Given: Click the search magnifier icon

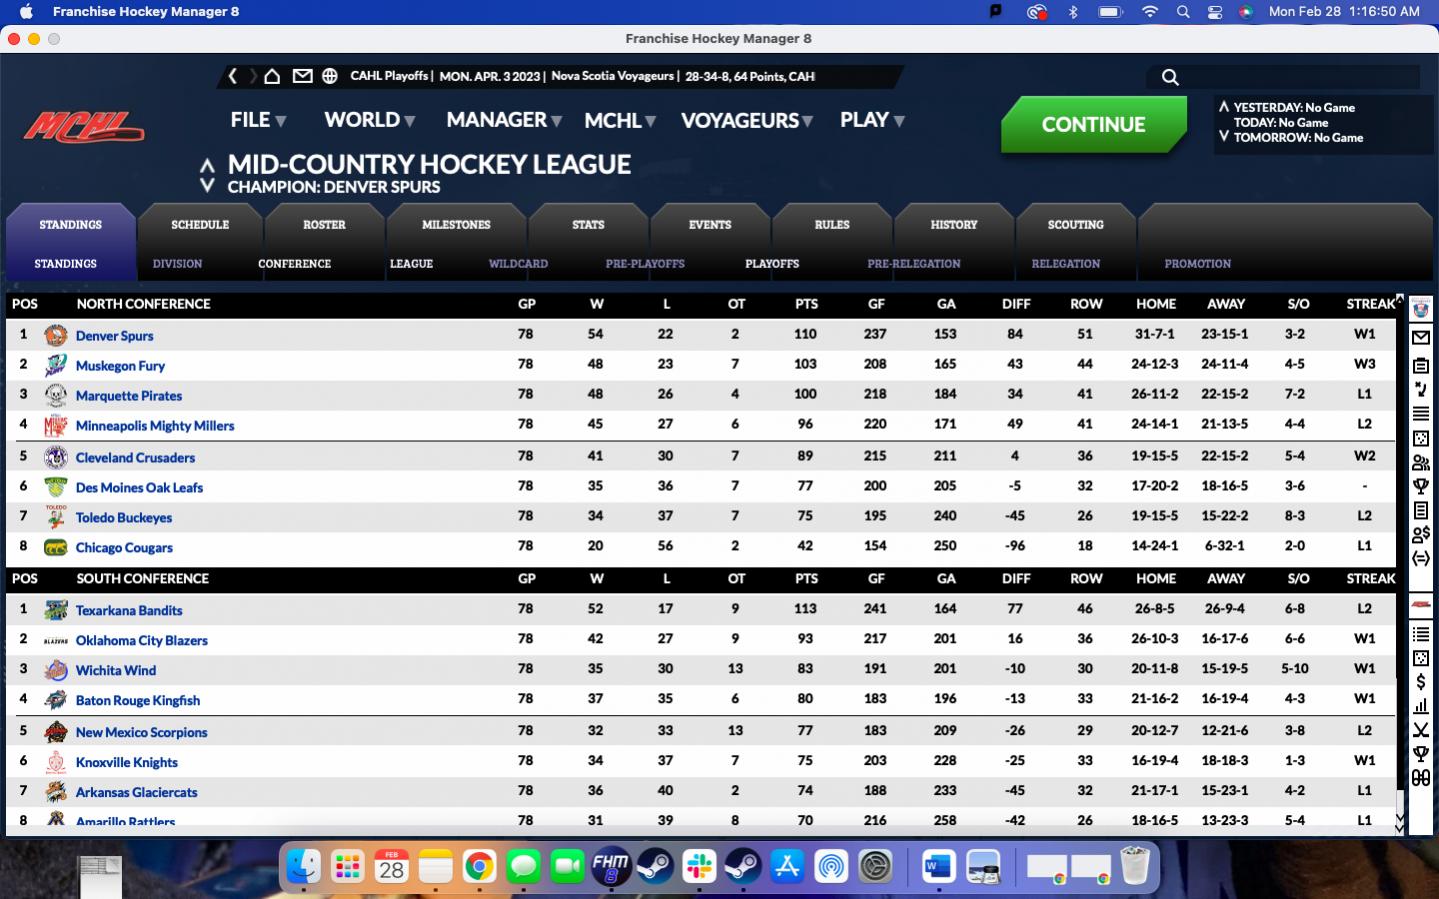Looking at the screenshot, I should pos(1170,77).
